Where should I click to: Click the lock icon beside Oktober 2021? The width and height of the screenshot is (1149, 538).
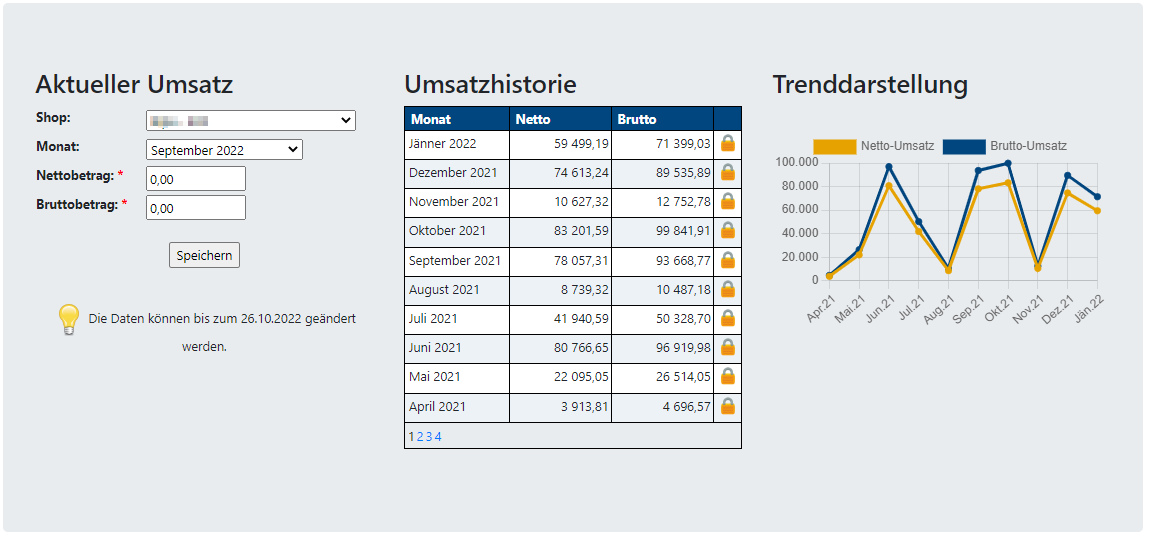[728, 230]
